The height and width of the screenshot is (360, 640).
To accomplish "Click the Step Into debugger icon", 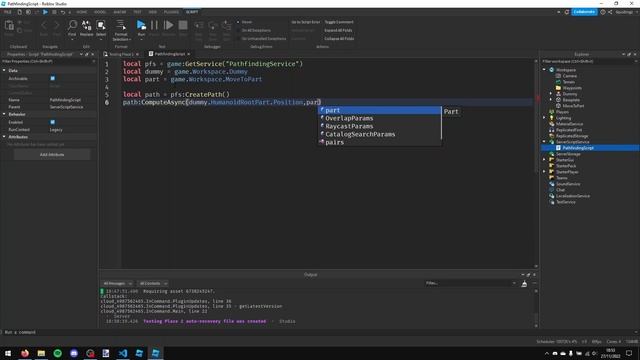I will pos(199,26).
